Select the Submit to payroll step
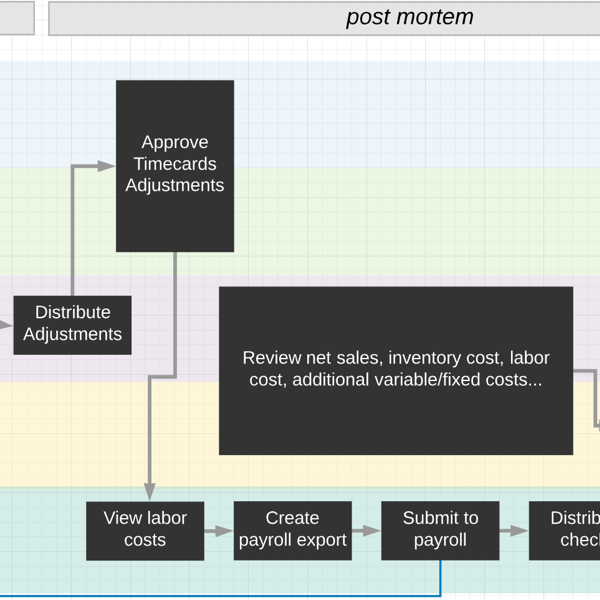The image size is (600, 600). coord(440,530)
